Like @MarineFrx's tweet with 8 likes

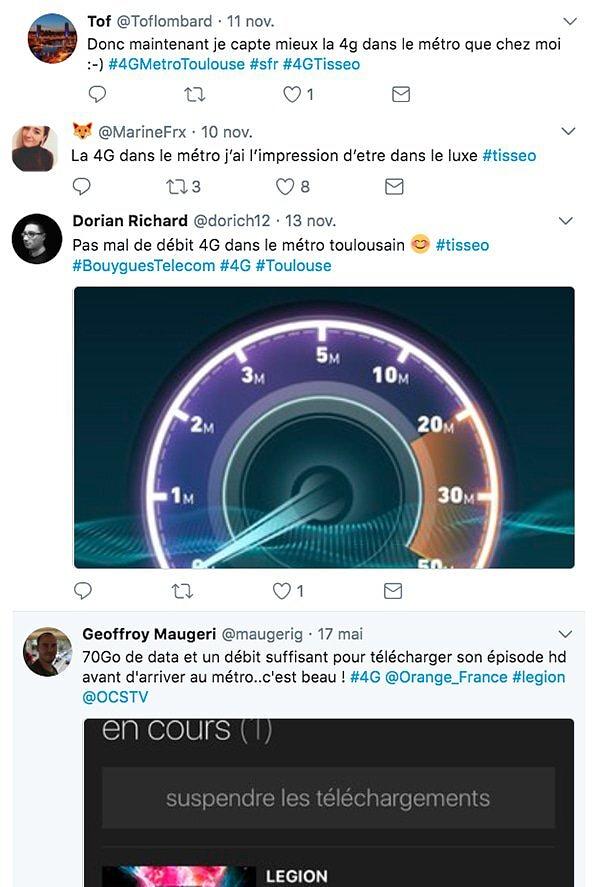(x=284, y=186)
